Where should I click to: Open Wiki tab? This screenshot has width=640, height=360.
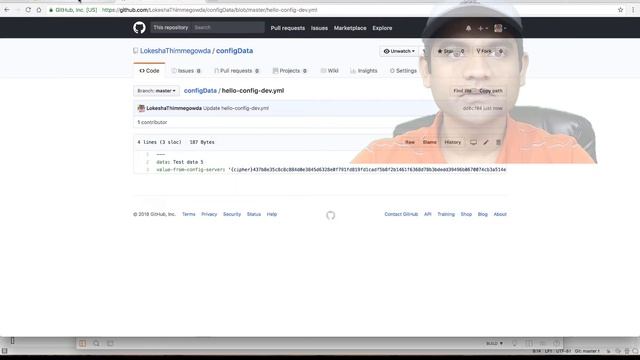[x=330, y=71]
